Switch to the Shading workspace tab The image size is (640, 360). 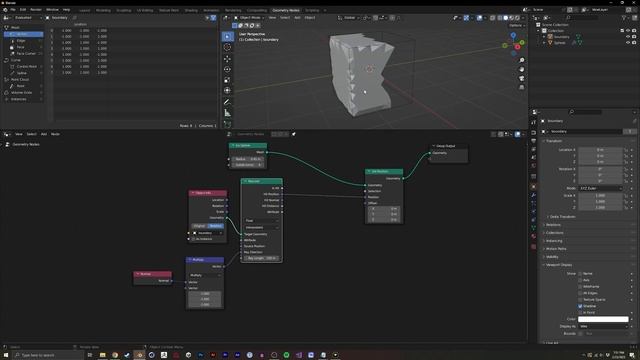click(x=191, y=10)
